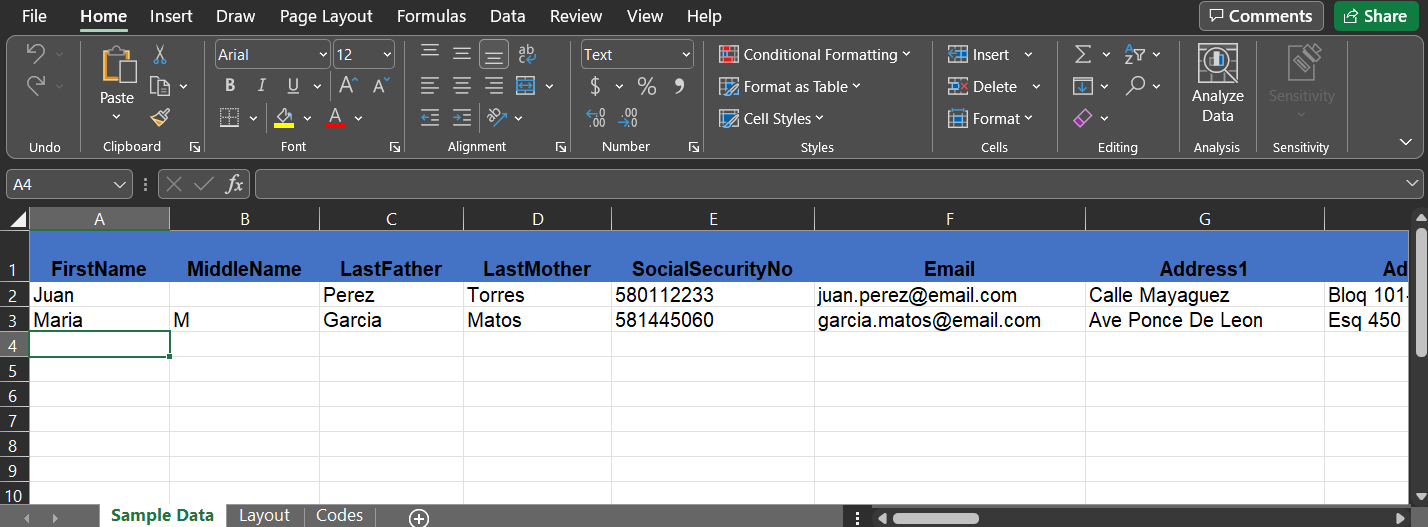Viewport: 1428px width, 527px height.
Task: Apply the red font color
Action: 336,118
